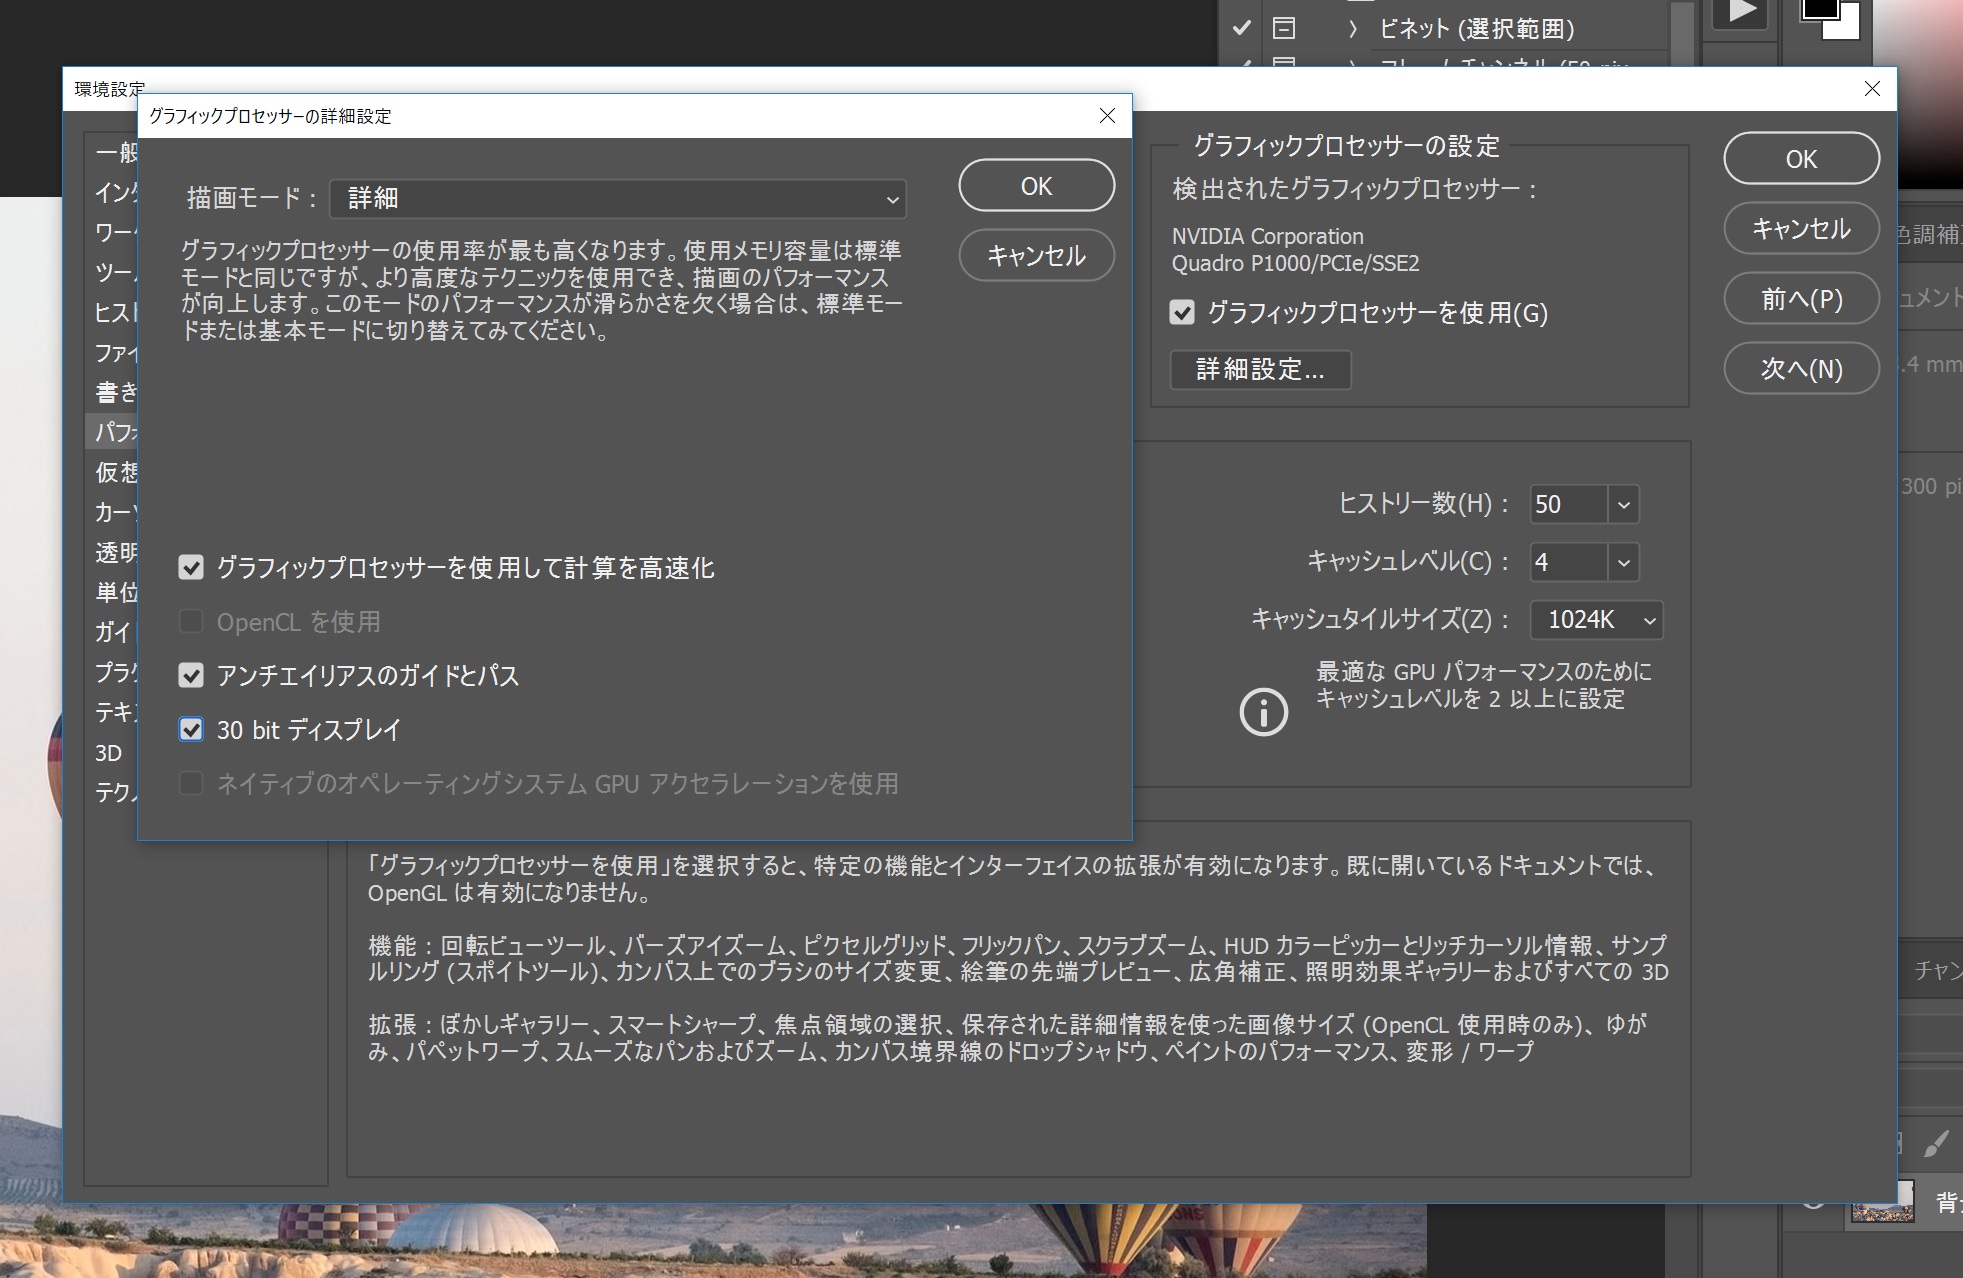Disable グラフィックプロセッサーを使用(G)
This screenshot has height=1278, width=1963.
click(1182, 313)
